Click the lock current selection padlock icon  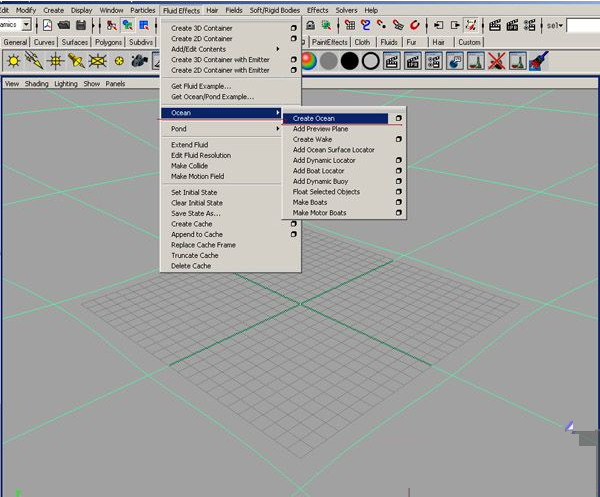[x=310, y=25]
